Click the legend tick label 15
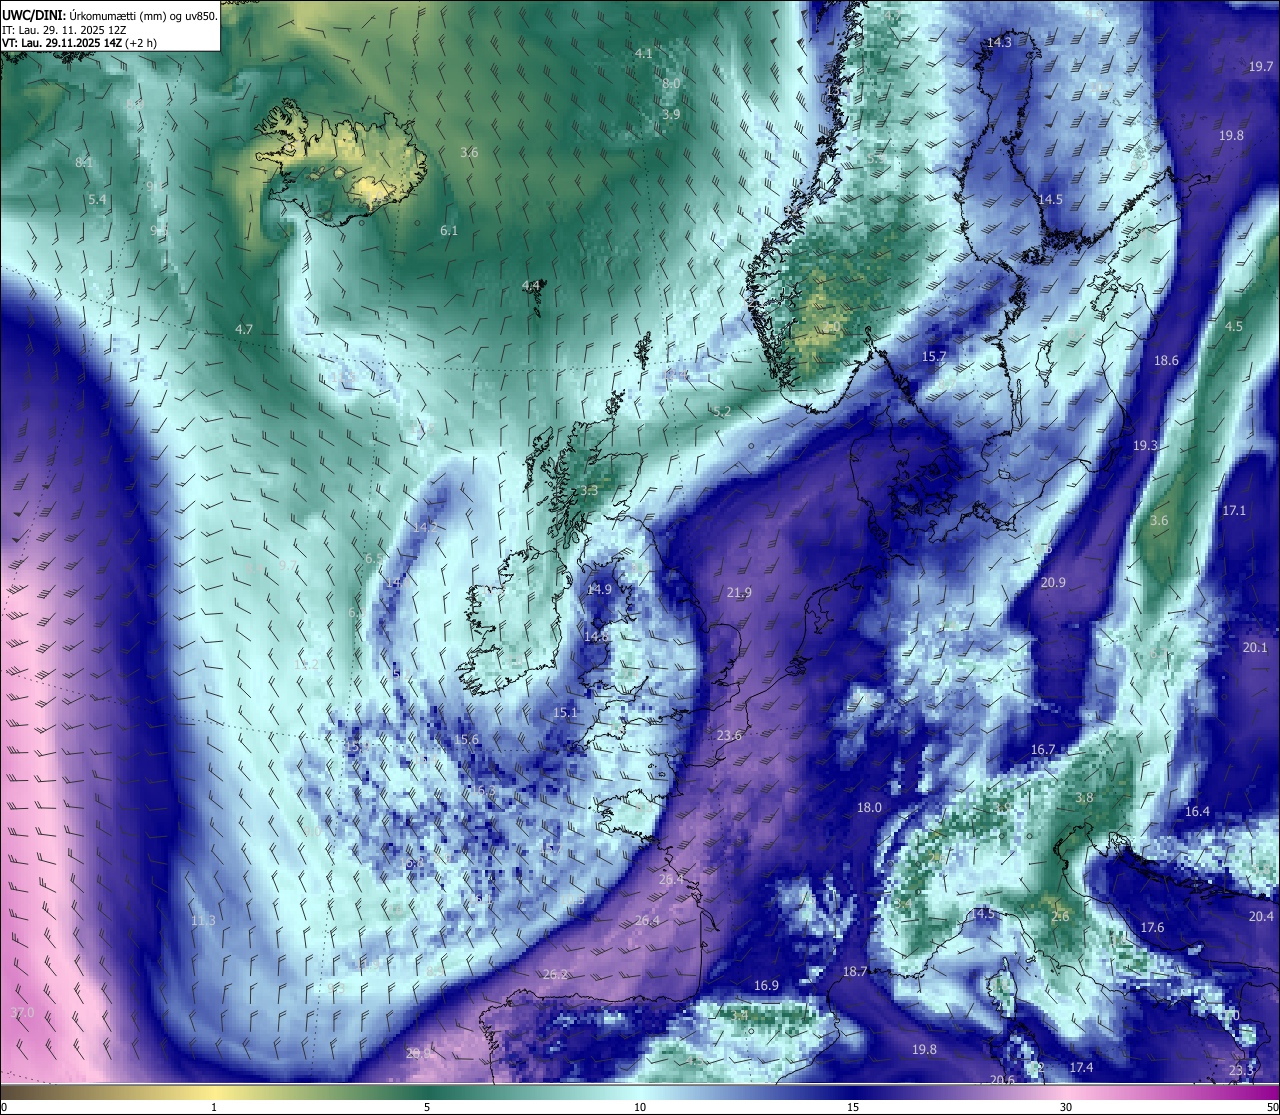The width and height of the screenshot is (1280, 1115). click(853, 1107)
